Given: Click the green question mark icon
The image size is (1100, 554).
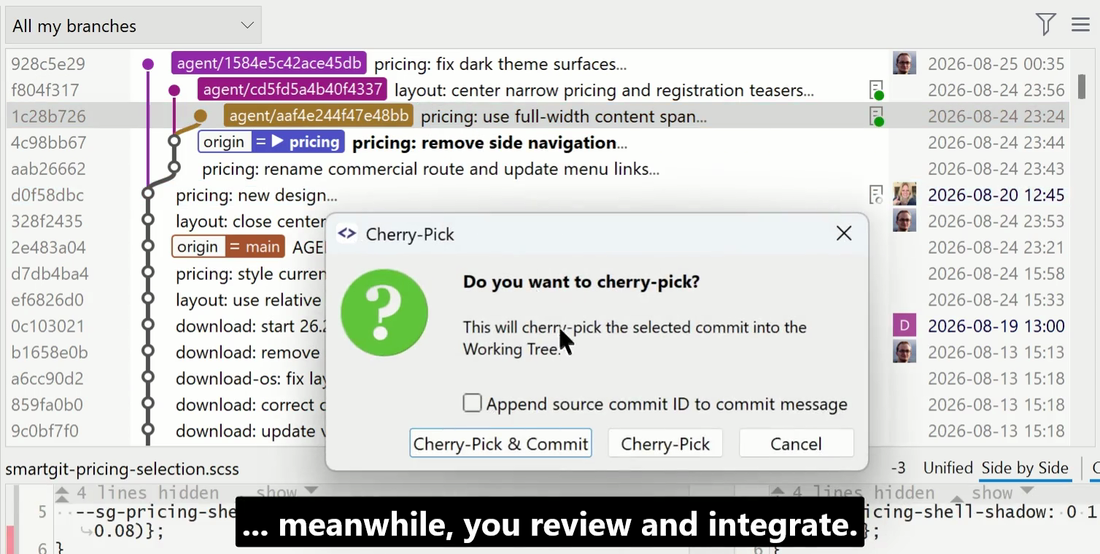Looking at the screenshot, I should click(384, 313).
